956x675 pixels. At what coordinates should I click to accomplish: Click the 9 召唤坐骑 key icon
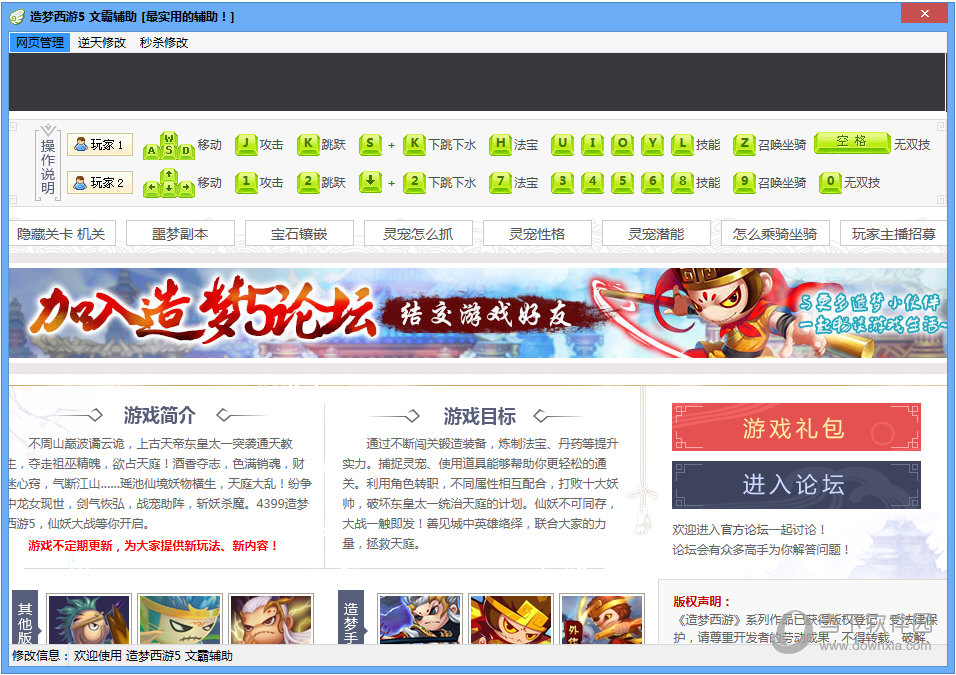coord(744,182)
